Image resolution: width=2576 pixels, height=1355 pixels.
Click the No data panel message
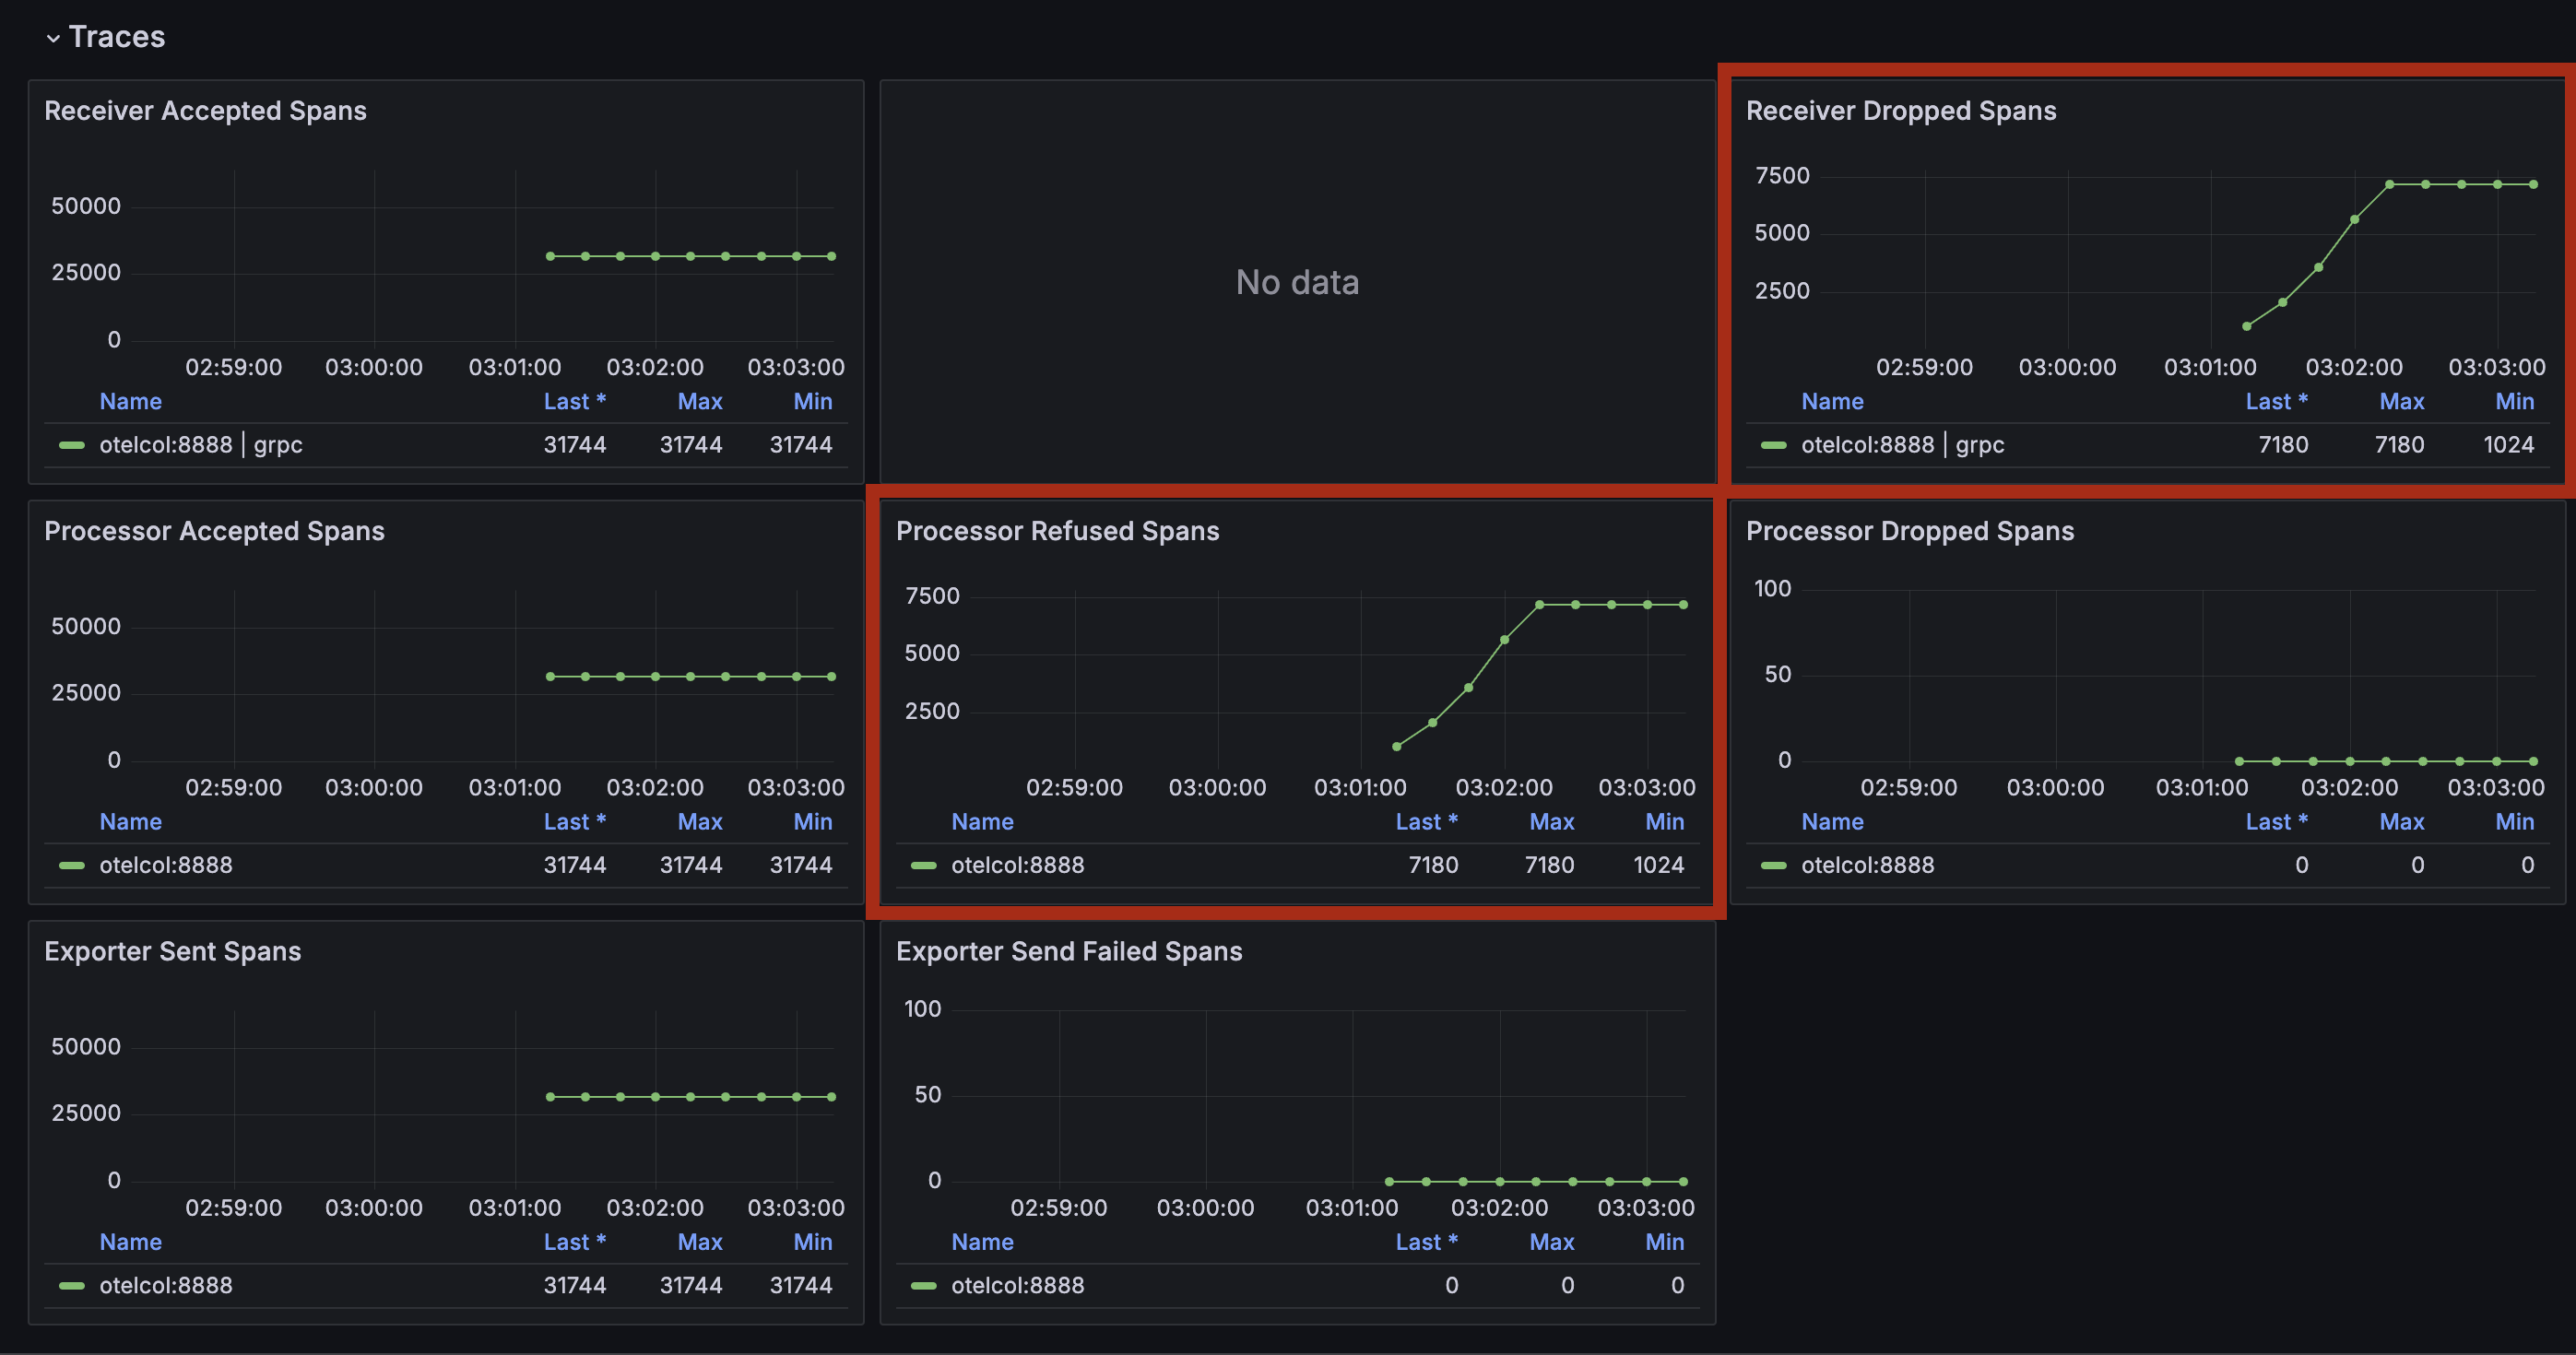click(1297, 282)
